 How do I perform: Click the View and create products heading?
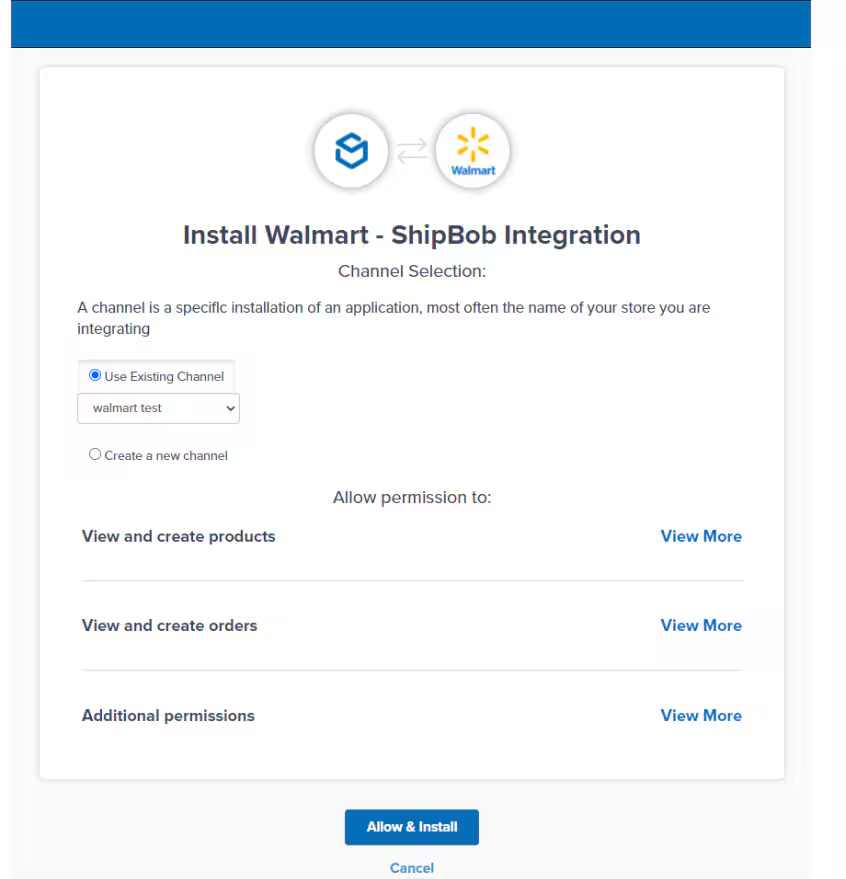pos(178,536)
